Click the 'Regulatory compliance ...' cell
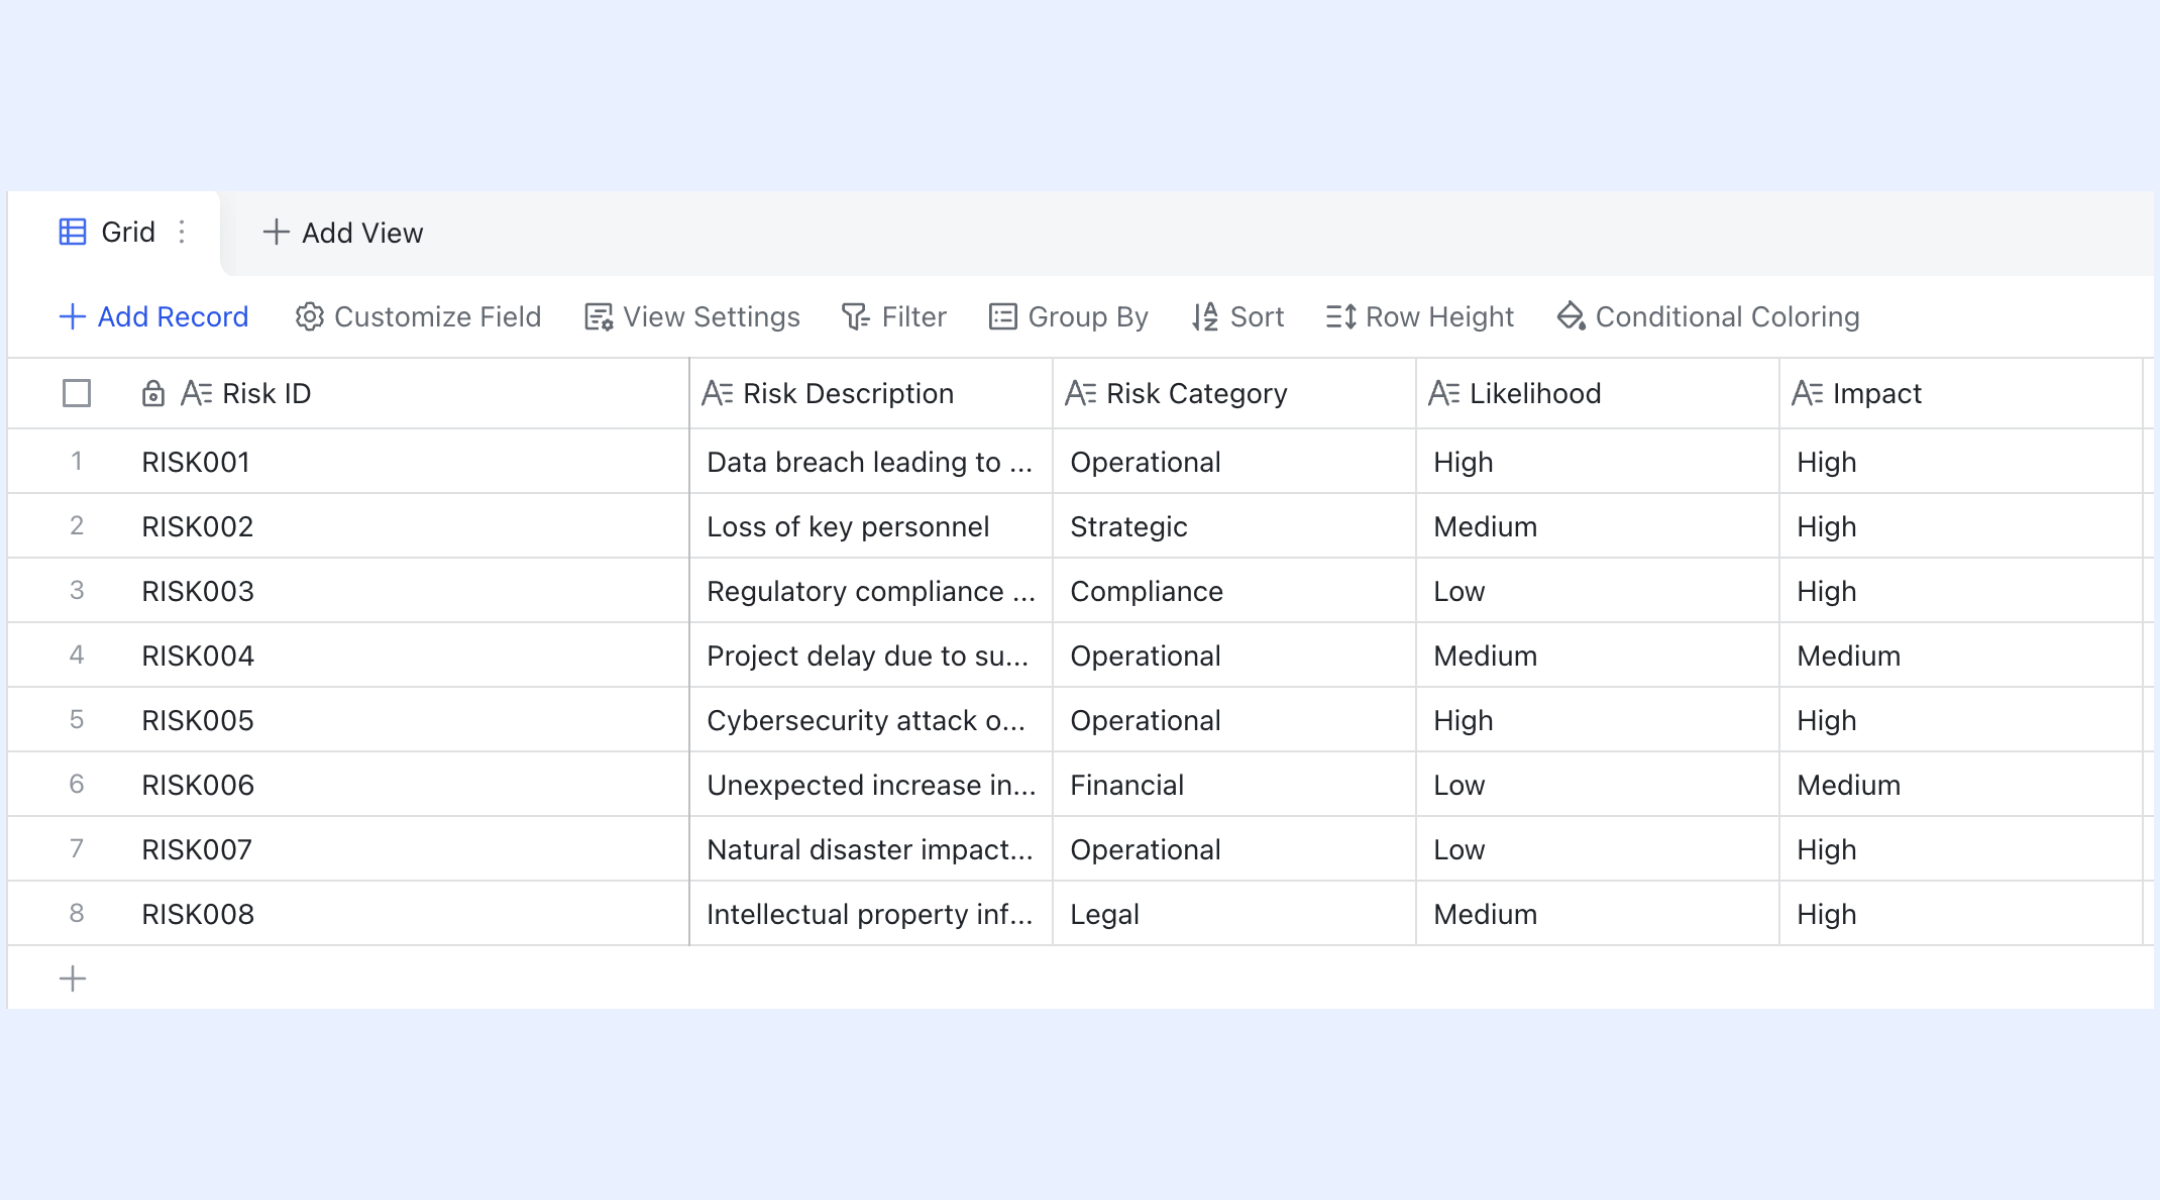Viewport: 2160px width, 1200px height. click(x=871, y=591)
